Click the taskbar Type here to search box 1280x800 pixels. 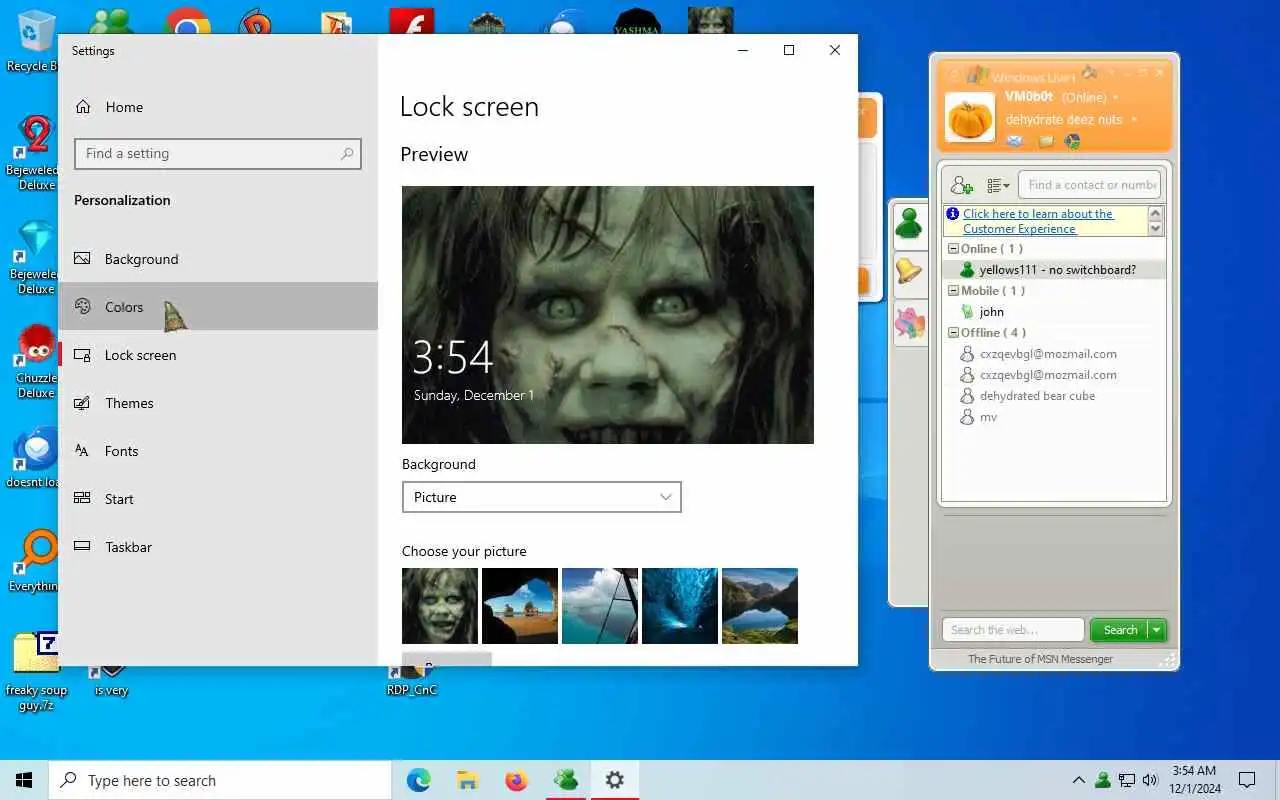[220, 780]
